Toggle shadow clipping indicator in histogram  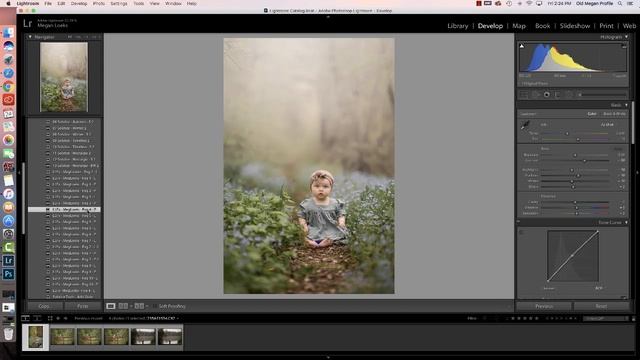point(522,46)
